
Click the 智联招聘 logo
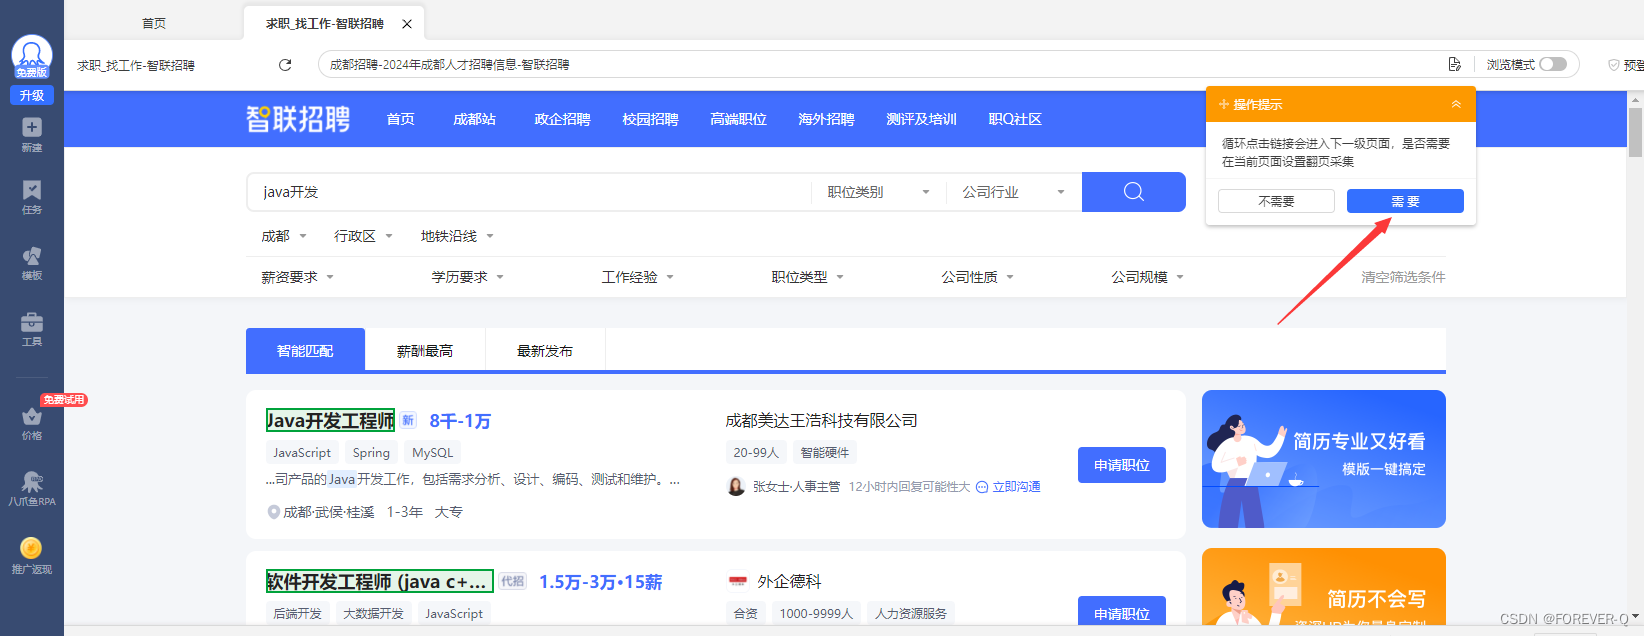pos(298,119)
